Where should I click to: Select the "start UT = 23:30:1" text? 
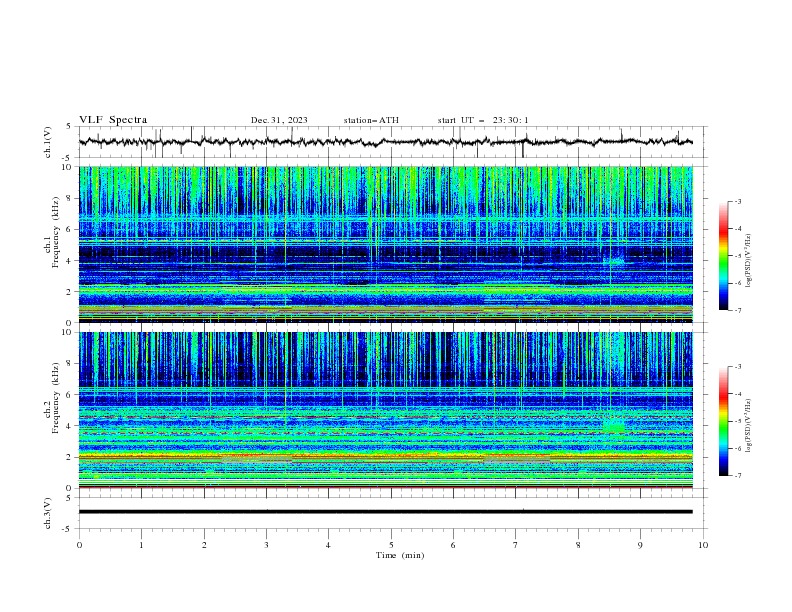483,120
